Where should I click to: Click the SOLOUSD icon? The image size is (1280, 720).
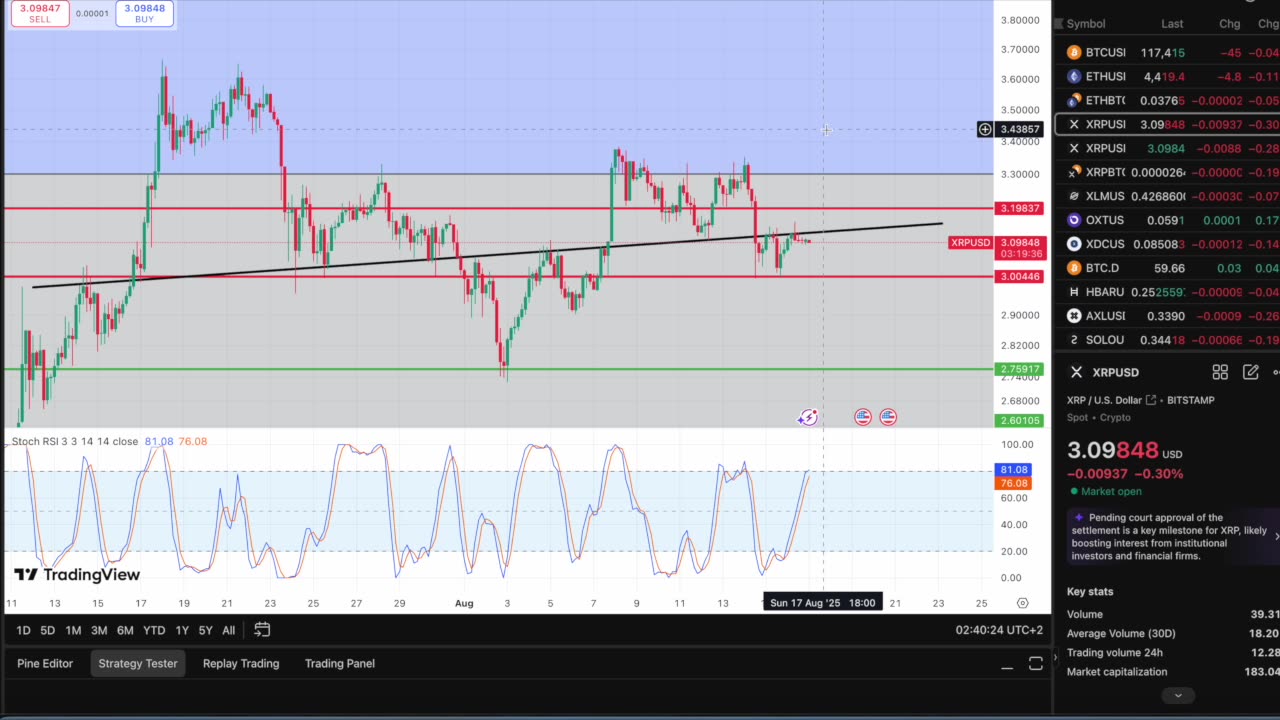[x=1074, y=340]
